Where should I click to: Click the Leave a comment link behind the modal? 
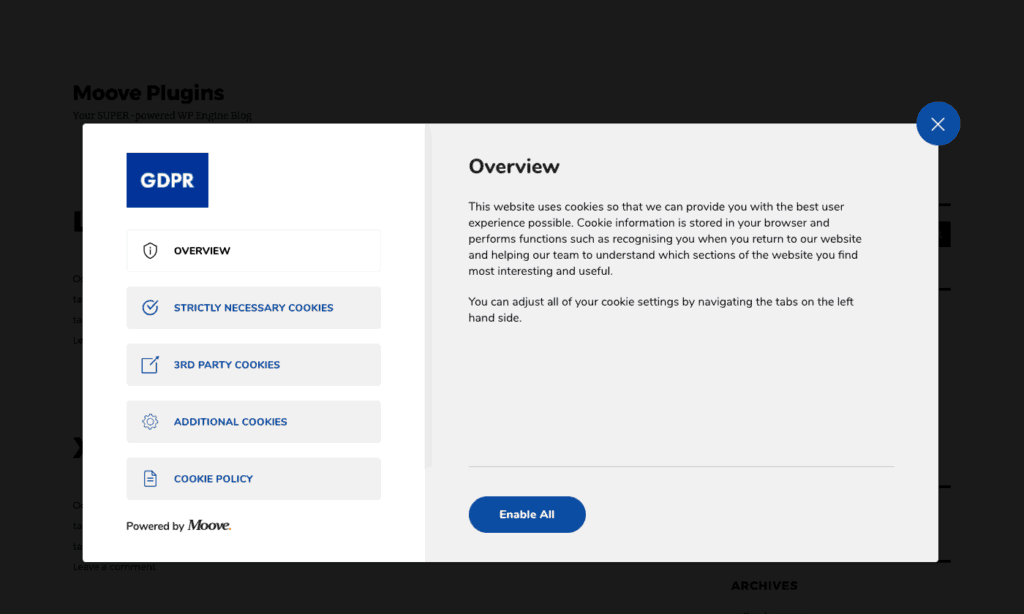(114, 567)
